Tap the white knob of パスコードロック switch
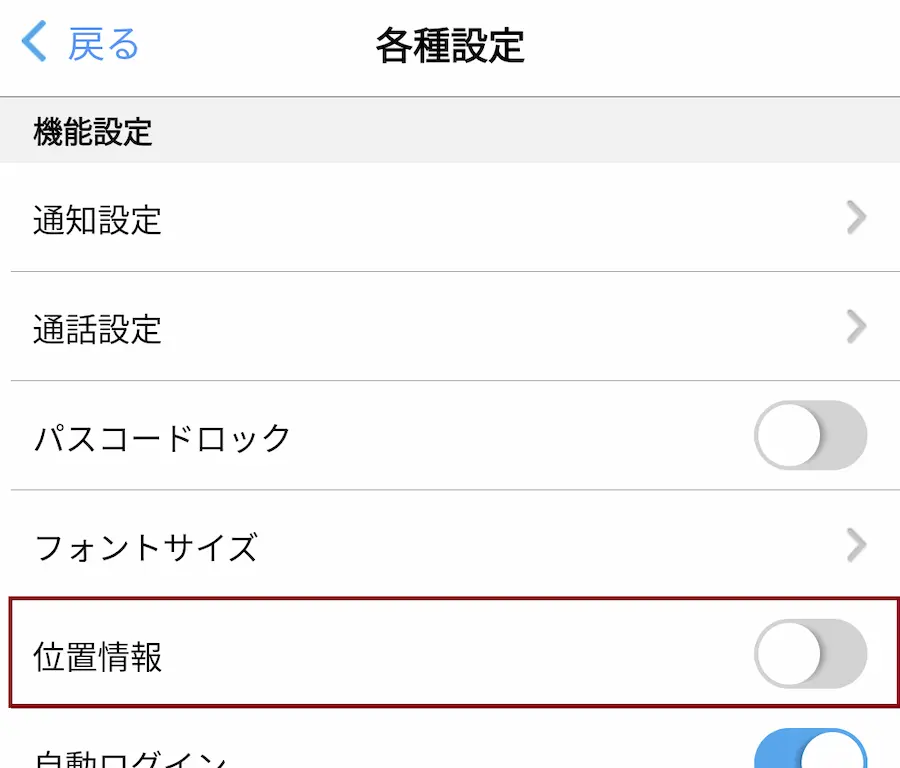Viewport: 900px width, 768px height. 789,435
